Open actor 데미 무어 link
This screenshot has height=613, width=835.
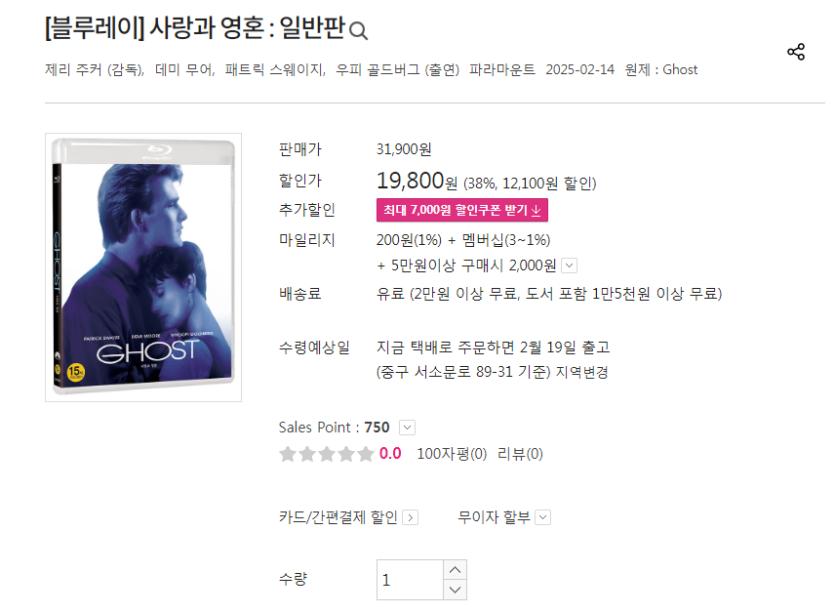coord(183,70)
